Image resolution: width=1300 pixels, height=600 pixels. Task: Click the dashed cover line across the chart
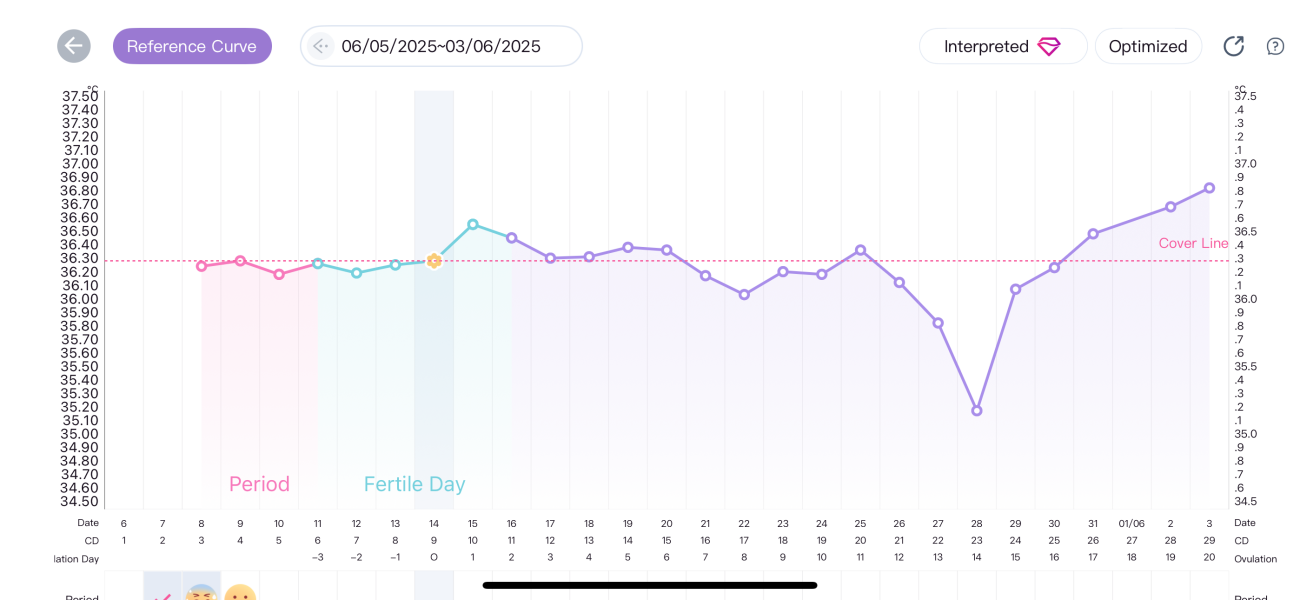(x=700, y=261)
